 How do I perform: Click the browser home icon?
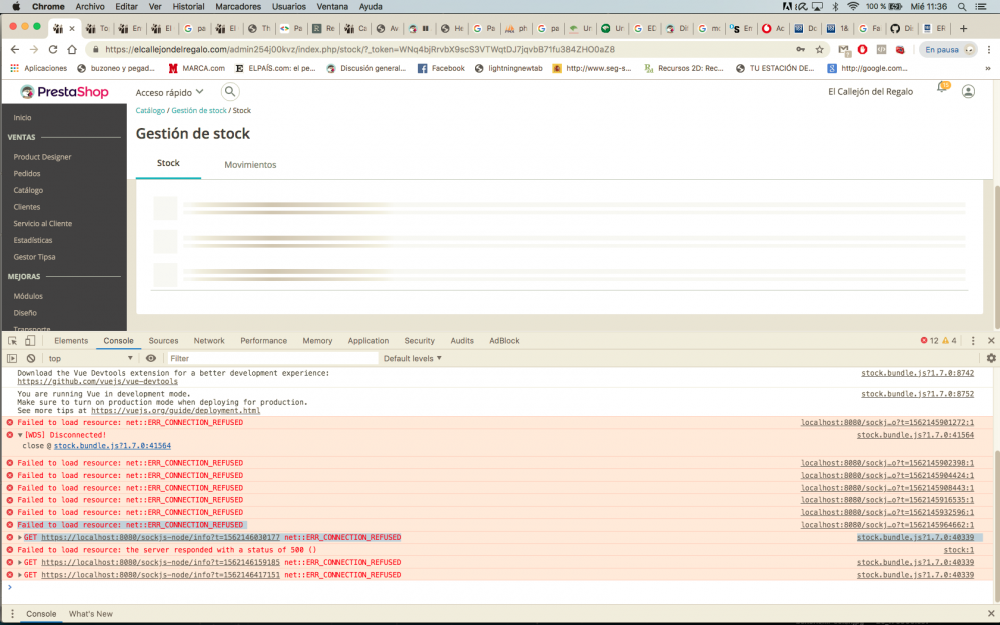click(72, 49)
